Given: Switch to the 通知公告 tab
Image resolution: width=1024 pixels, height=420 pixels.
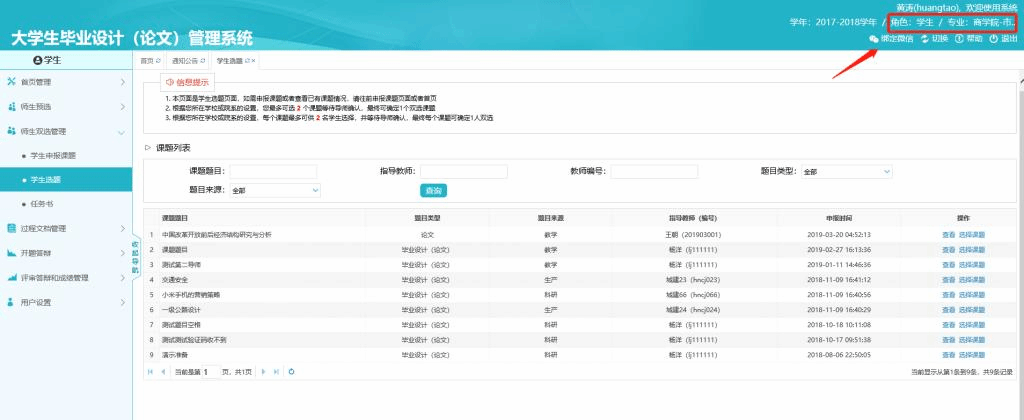Looking at the screenshot, I should coord(186,61).
